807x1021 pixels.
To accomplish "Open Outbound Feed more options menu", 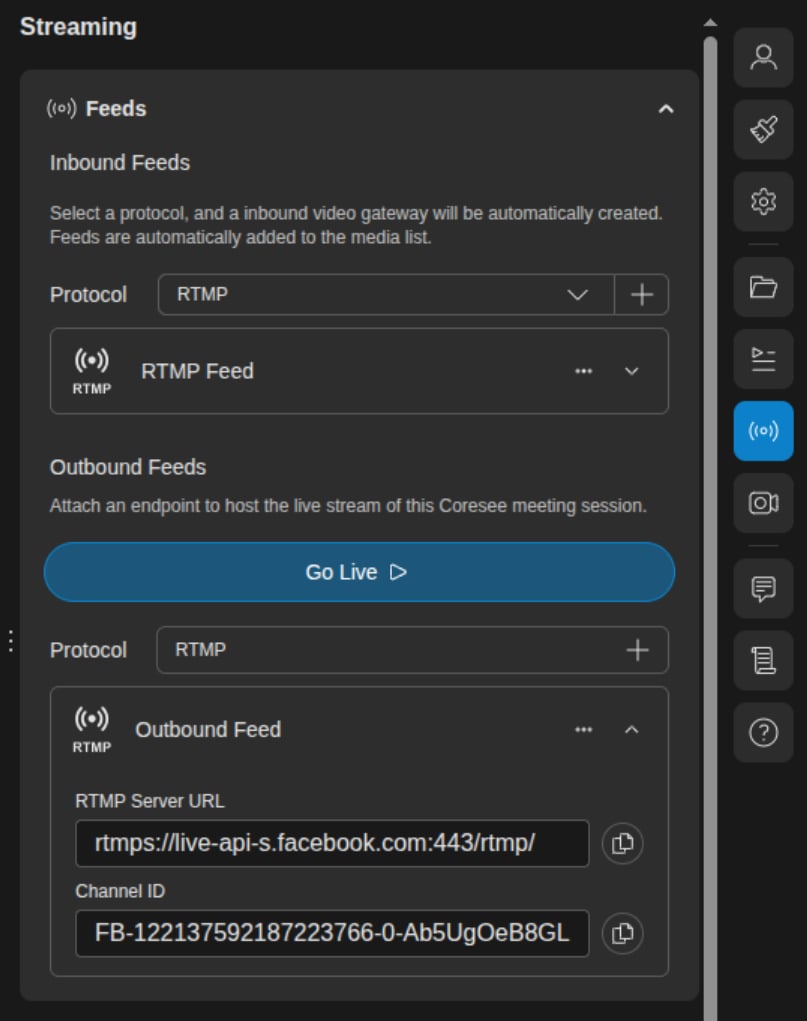I will tap(584, 729).
